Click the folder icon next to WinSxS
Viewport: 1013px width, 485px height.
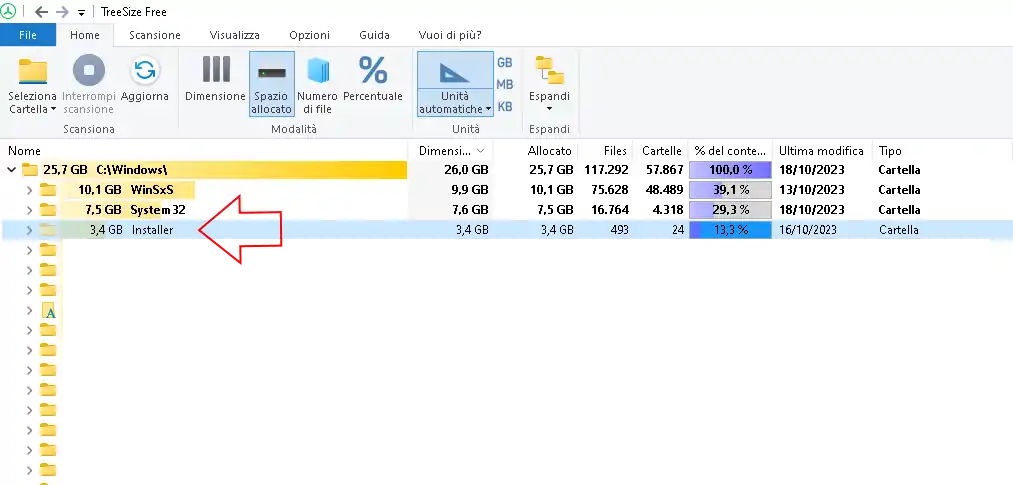[48, 190]
